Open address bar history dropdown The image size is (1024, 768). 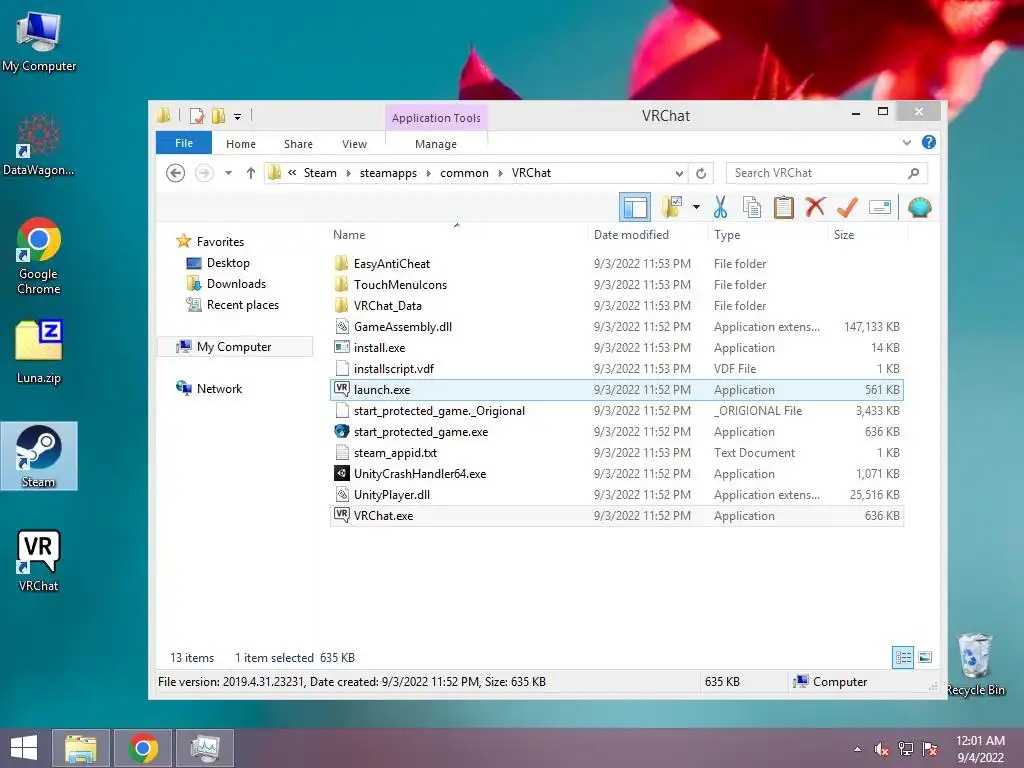pos(679,173)
